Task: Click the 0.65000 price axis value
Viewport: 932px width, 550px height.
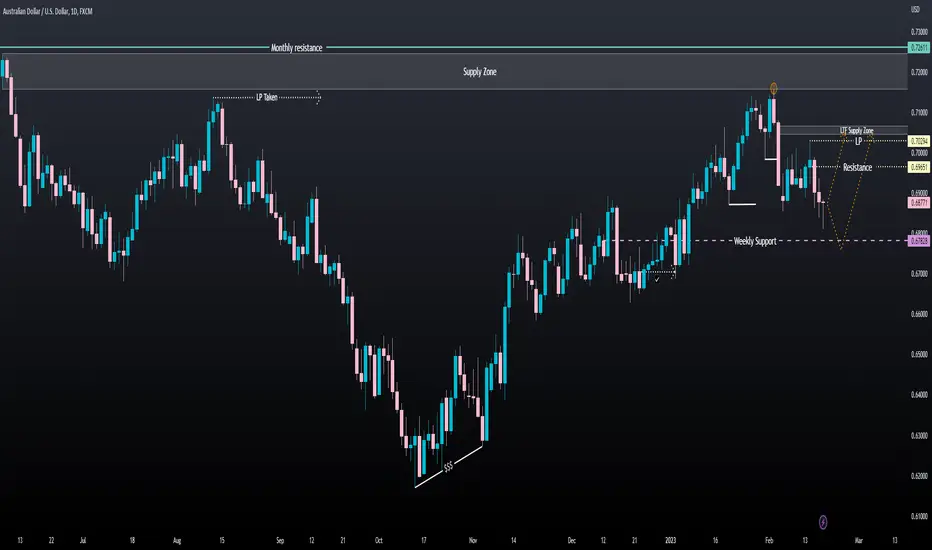Action: (920, 354)
